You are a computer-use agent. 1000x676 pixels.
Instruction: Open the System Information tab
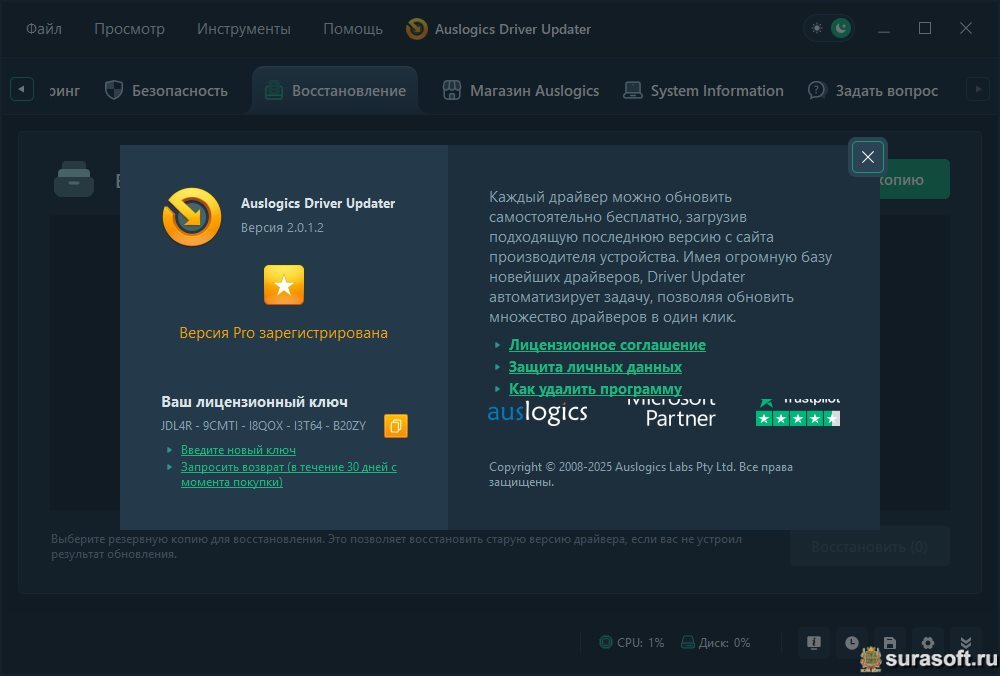pos(703,91)
